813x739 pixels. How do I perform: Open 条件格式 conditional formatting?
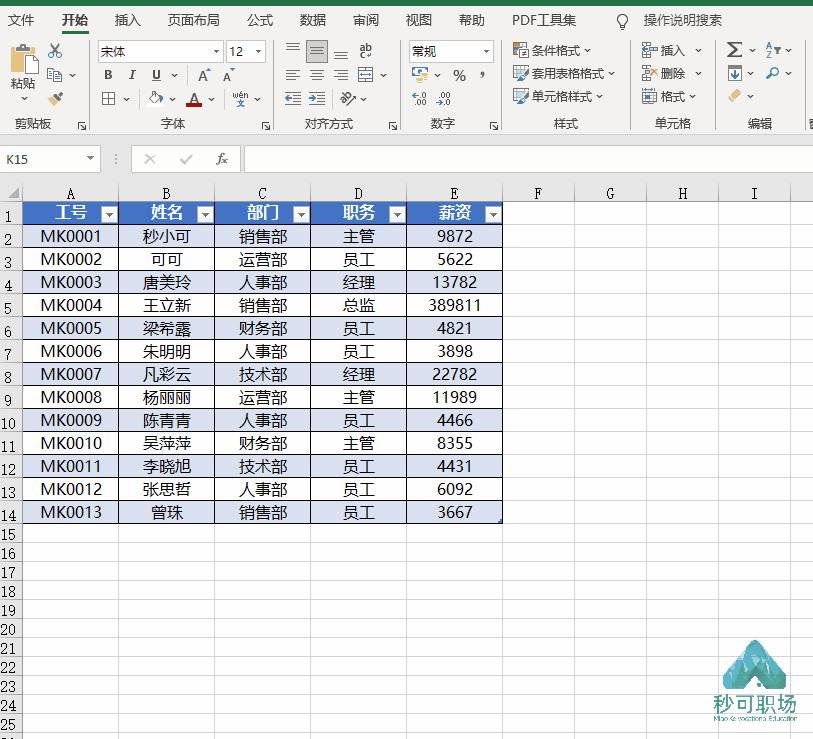(552, 50)
